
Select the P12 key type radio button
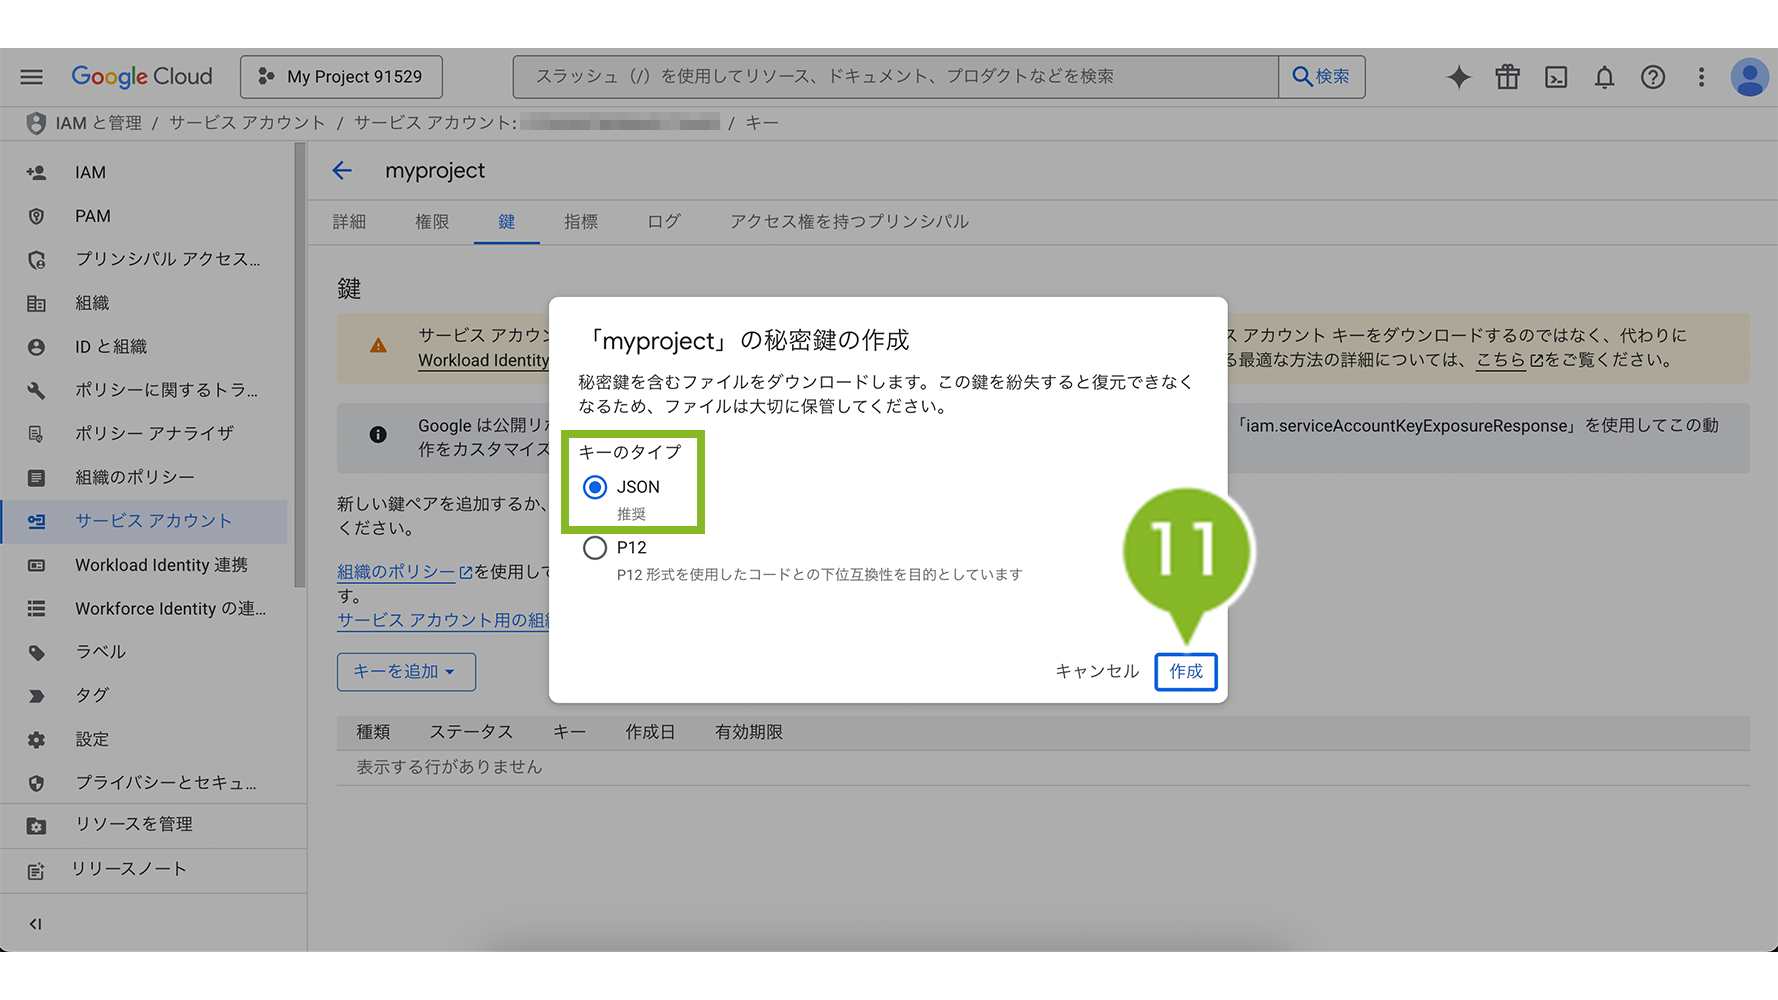point(595,548)
